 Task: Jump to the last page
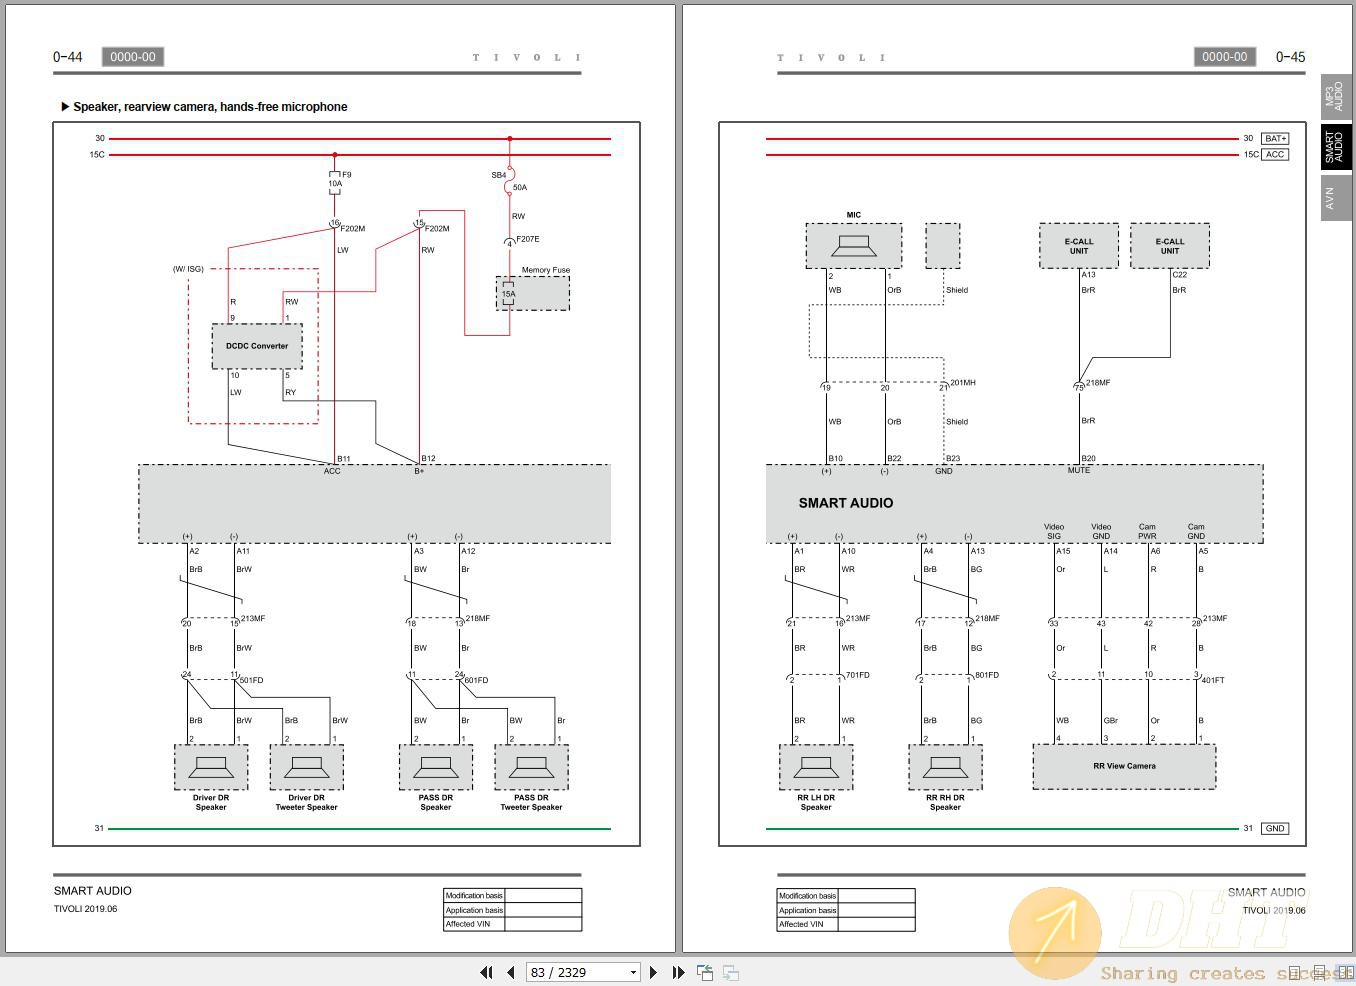678,972
